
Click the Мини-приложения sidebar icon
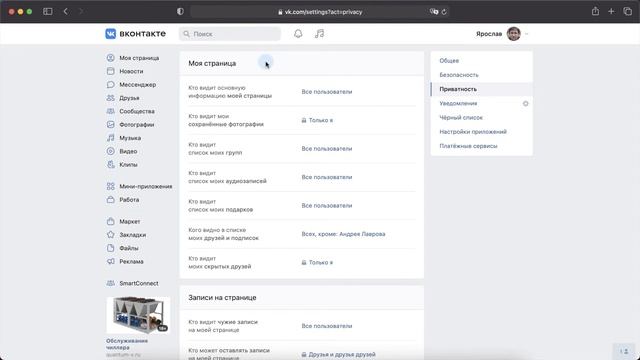pyautogui.click(x=111, y=186)
